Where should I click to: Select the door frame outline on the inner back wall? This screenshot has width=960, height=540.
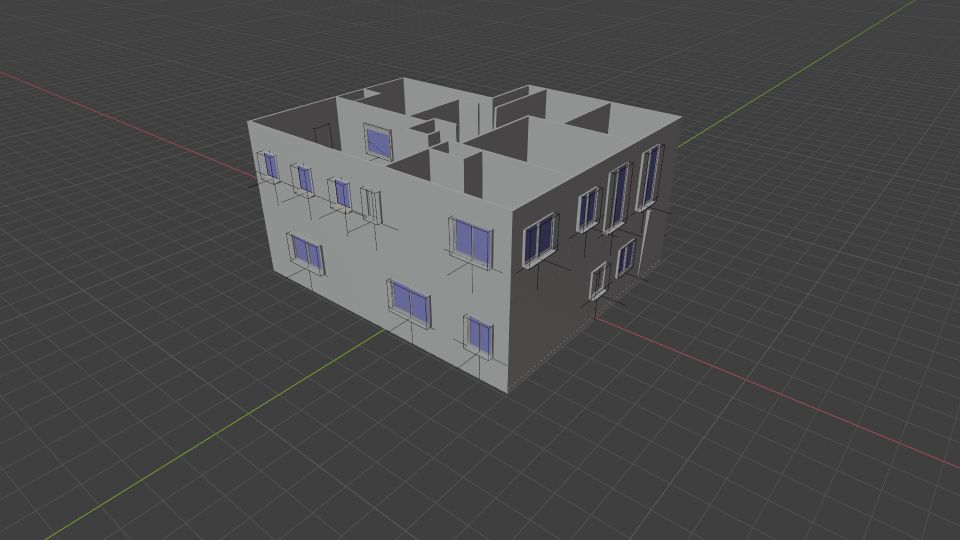tap(323, 135)
